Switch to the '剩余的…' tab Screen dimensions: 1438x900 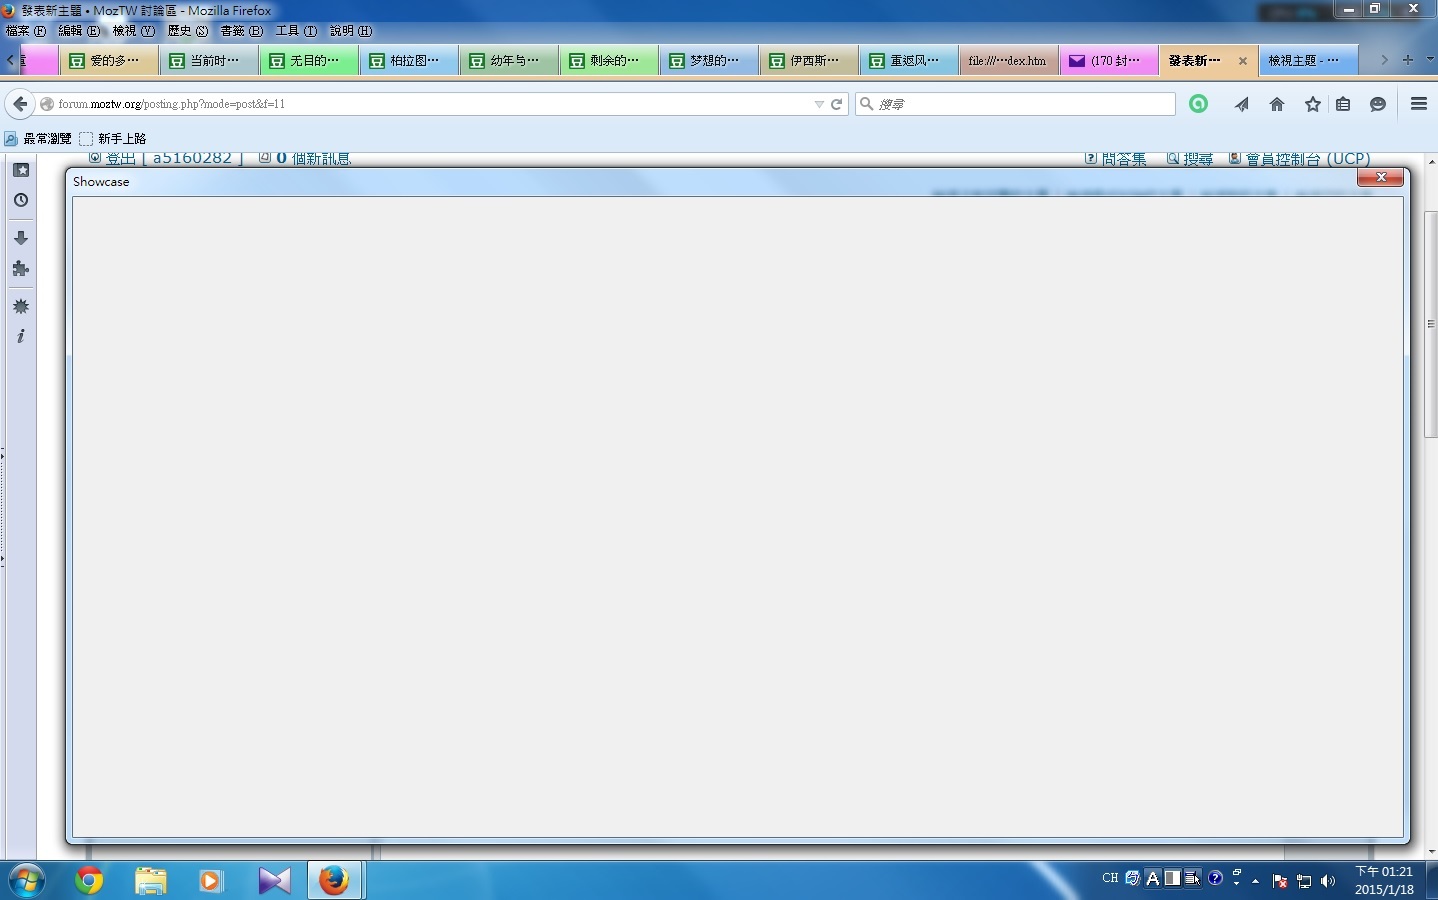(609, 60)
